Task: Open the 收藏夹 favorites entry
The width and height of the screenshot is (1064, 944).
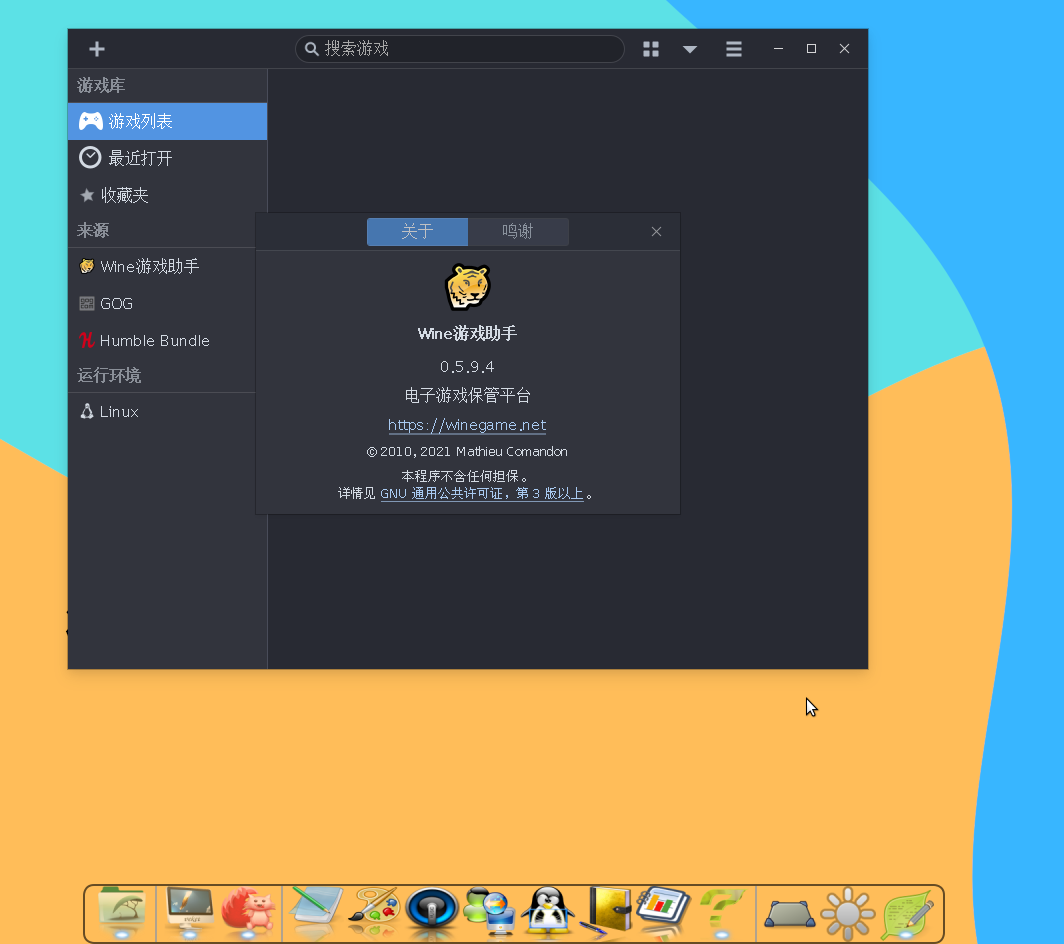Action: click(168, 195)
